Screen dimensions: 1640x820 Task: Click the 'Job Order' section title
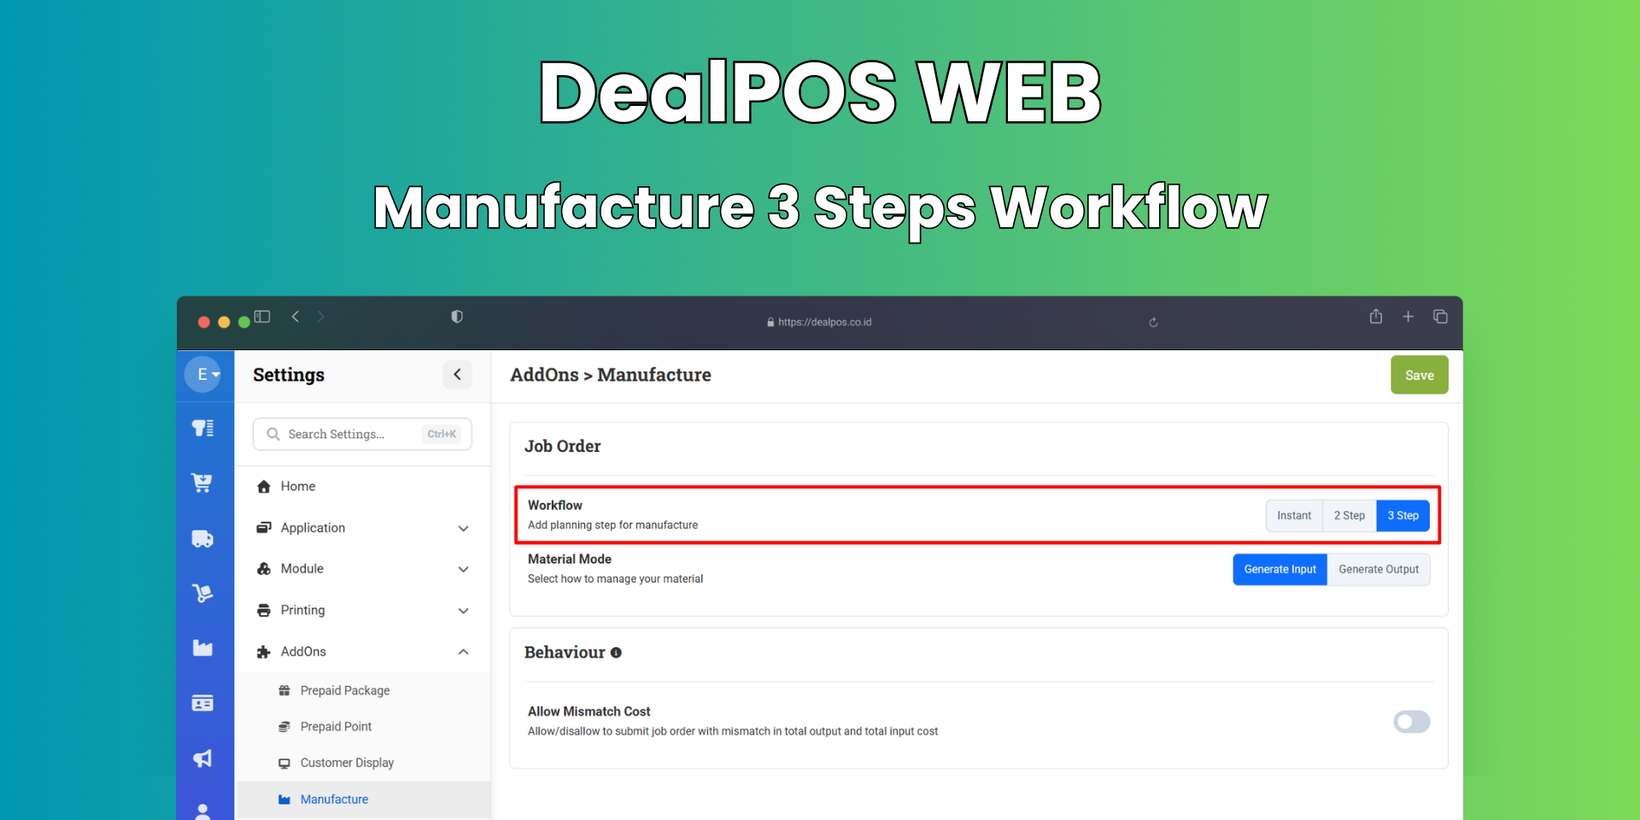point(562,446)
